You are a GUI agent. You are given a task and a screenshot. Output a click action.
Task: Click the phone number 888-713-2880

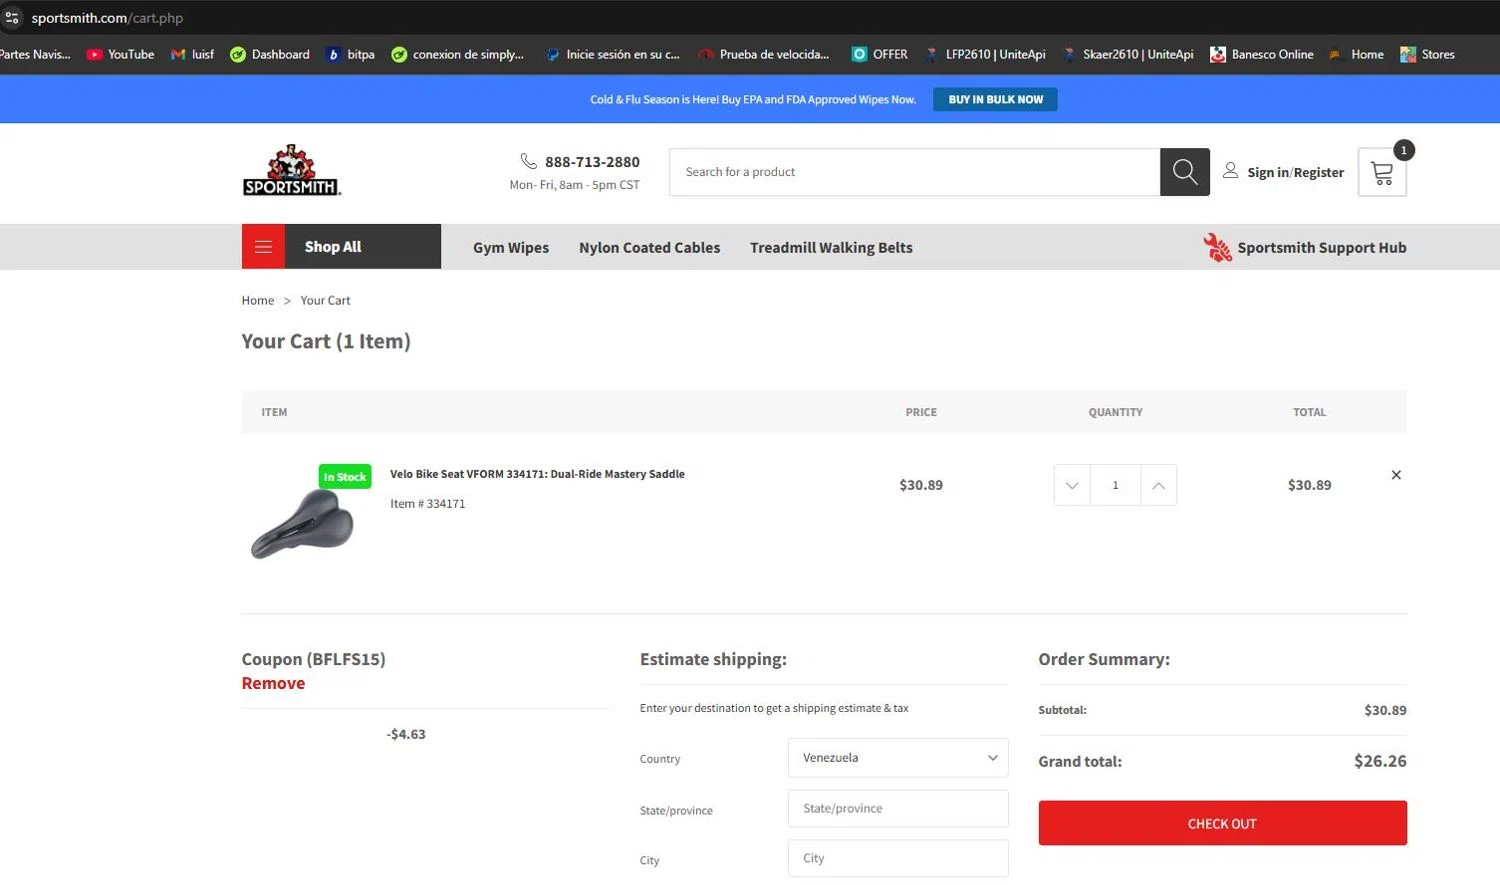(592, 162)
